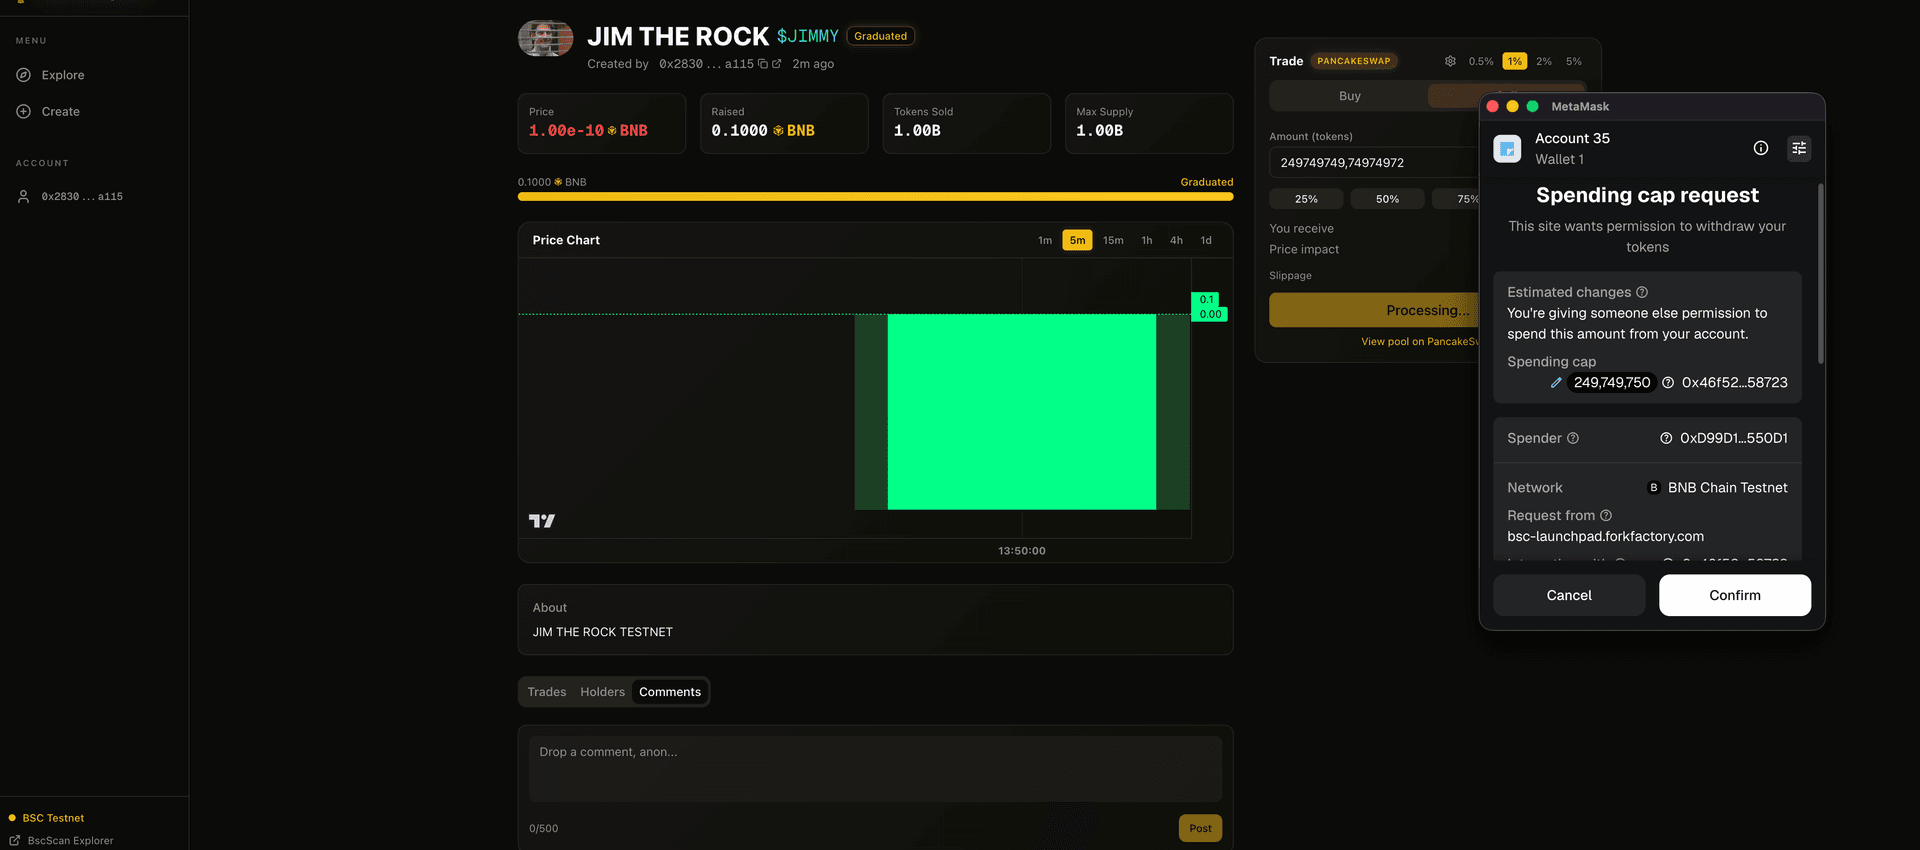The image size is (1920, 850).
Task: Cancel the MetaMask spending cap request
Action: tap(1568, 595)
